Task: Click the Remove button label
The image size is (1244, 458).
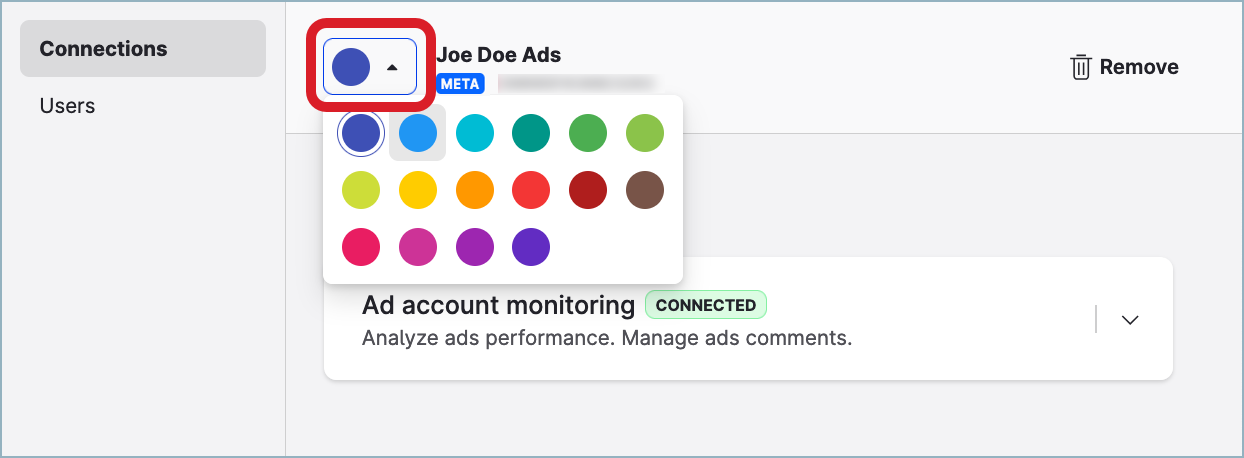Action: pyautogui.click(x=1139, y=67)
